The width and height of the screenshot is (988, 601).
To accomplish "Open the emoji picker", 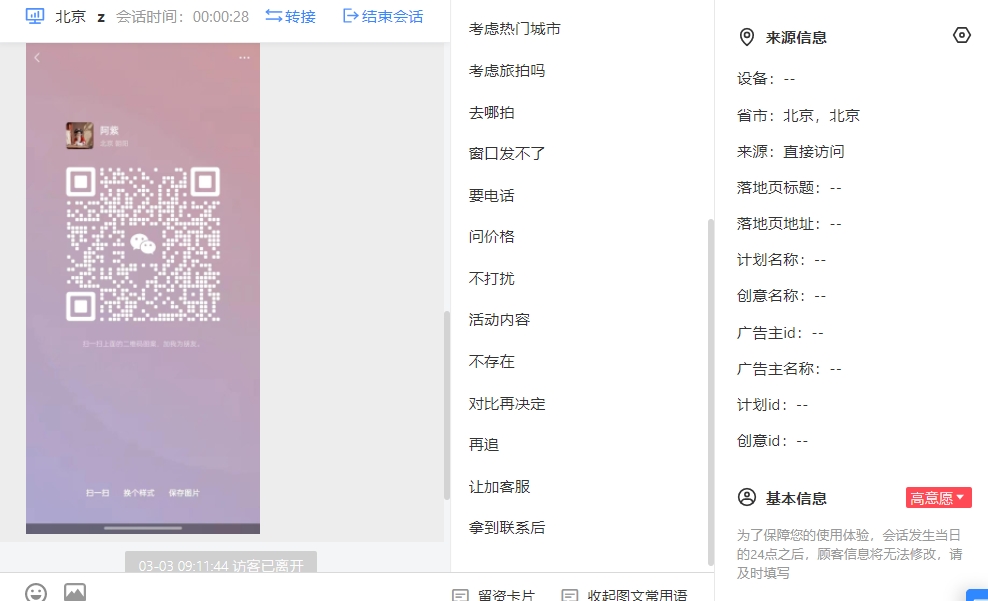I will coord(36,593).
